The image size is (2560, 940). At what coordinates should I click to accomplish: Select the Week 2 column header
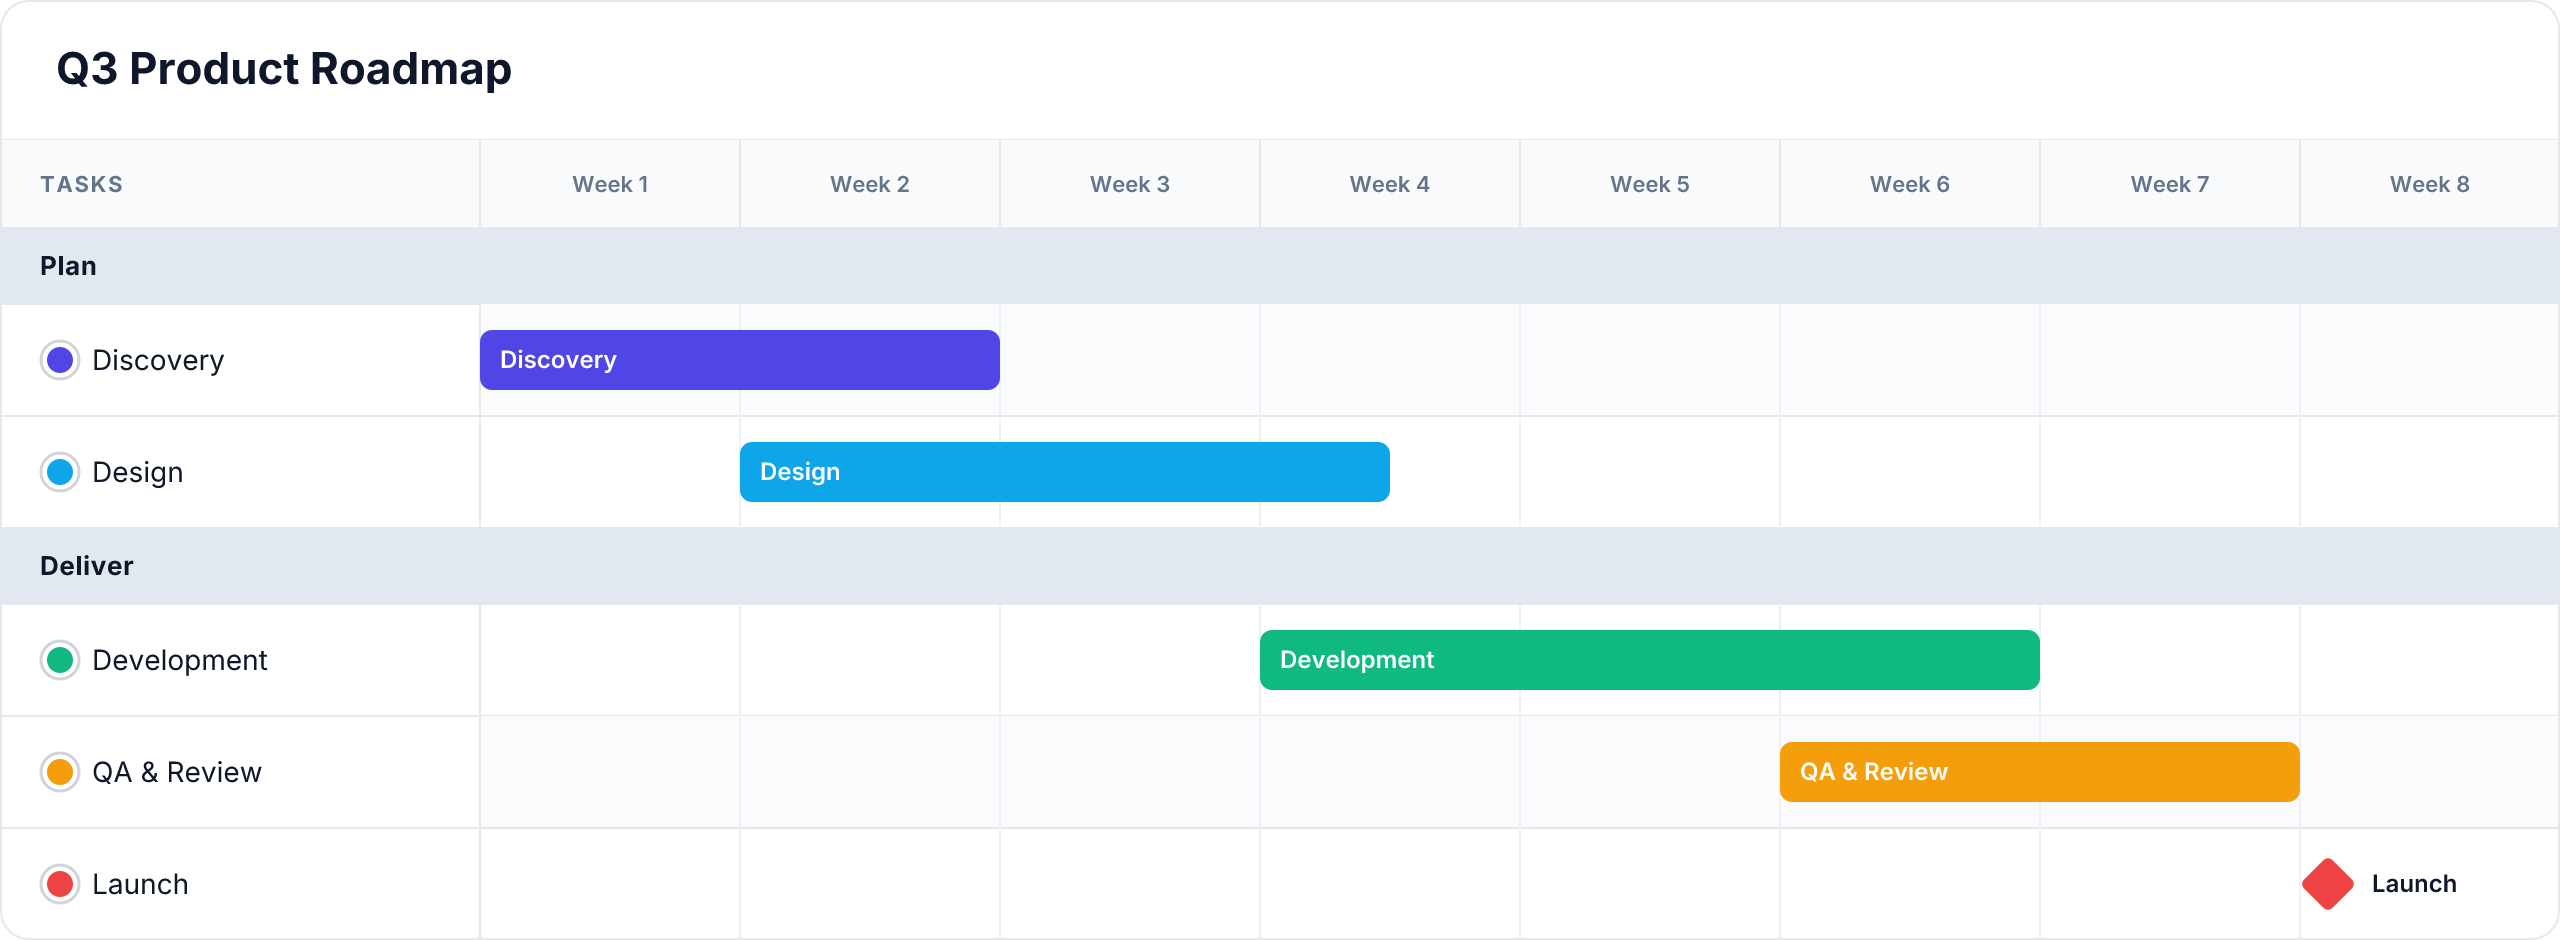tap(870, 184)
